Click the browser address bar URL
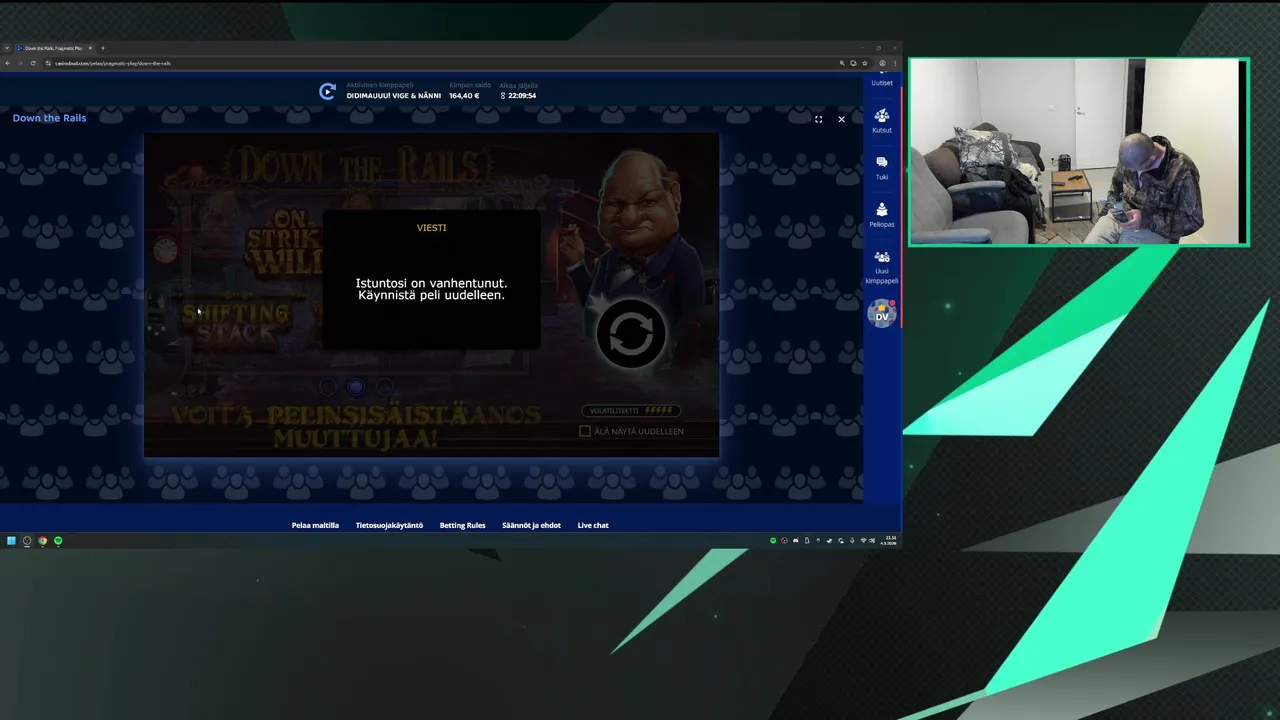1280x720 pixels. [x=113, y=63]
